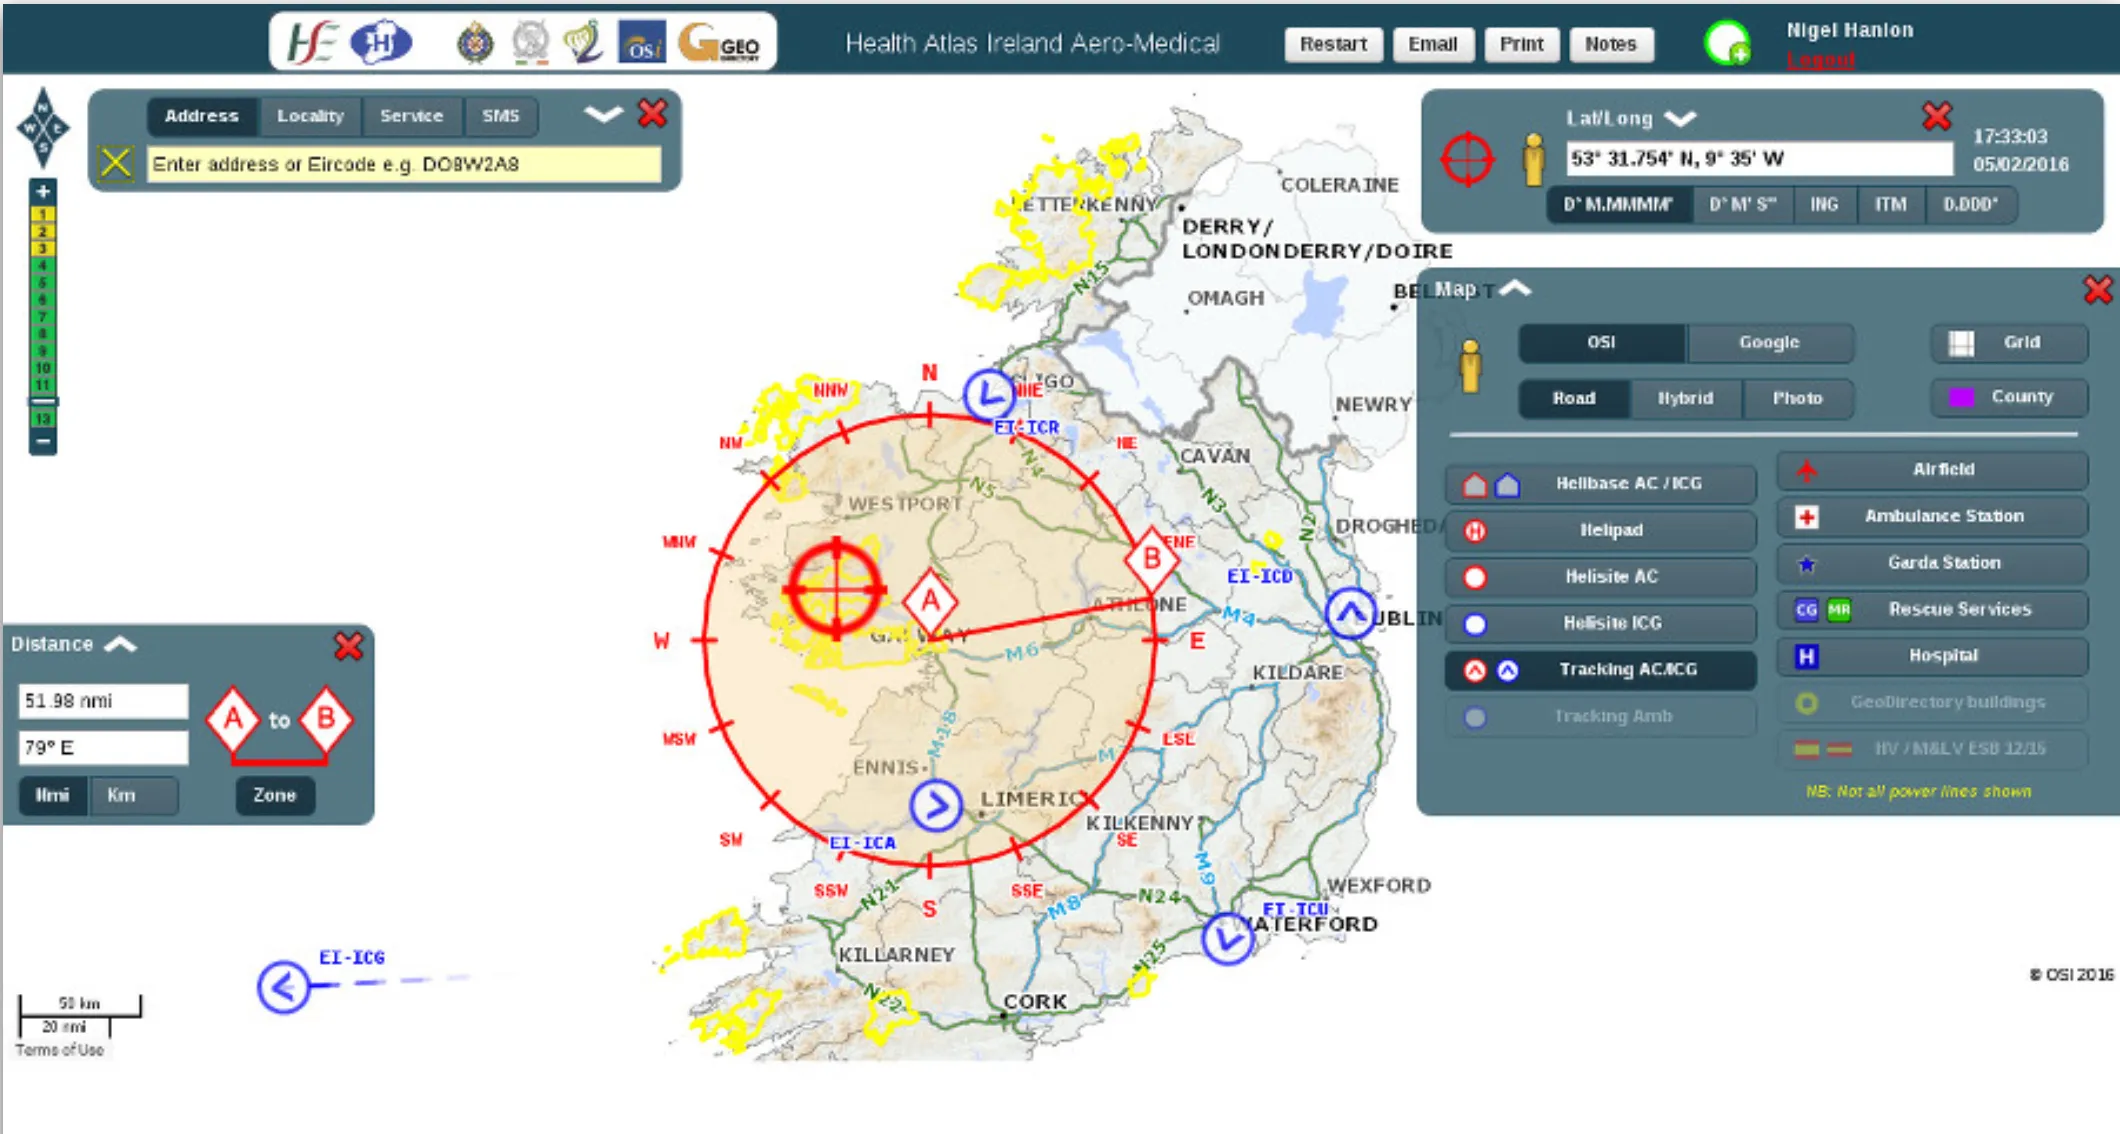Switch to the Service tab
Viewport: 2120px width, 1134px height.
(x=411, y=116)
